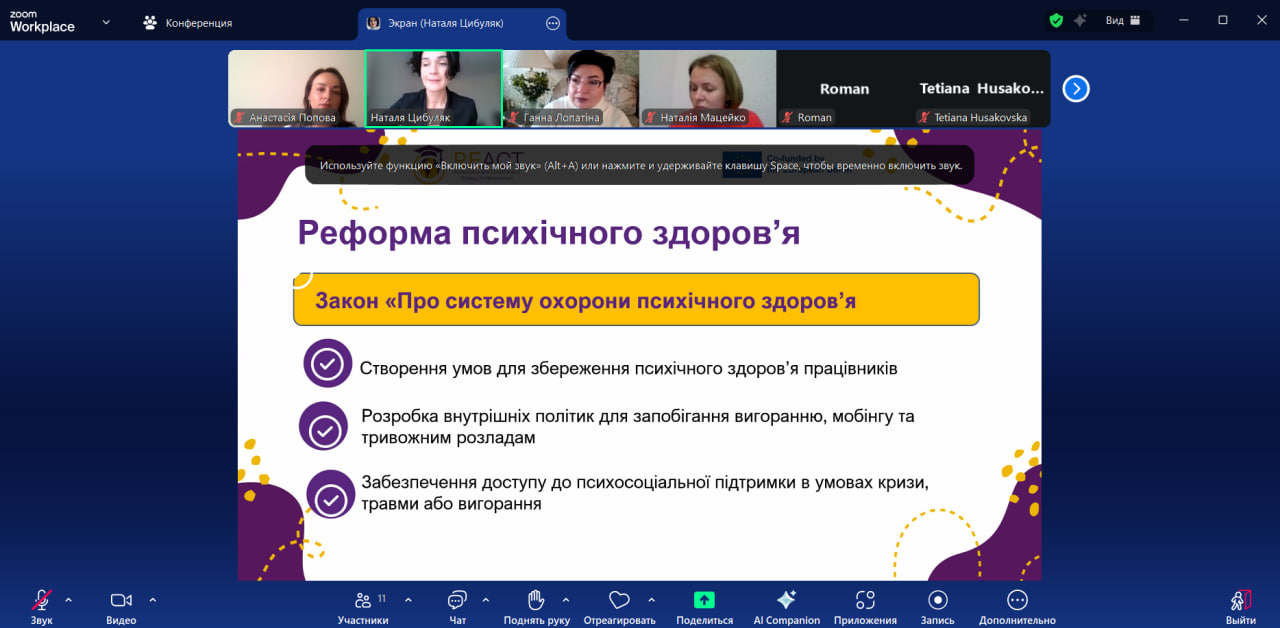Select the Конференция tab at top
The width and height of the screenshot is (1280, 628).
(188, 22)
